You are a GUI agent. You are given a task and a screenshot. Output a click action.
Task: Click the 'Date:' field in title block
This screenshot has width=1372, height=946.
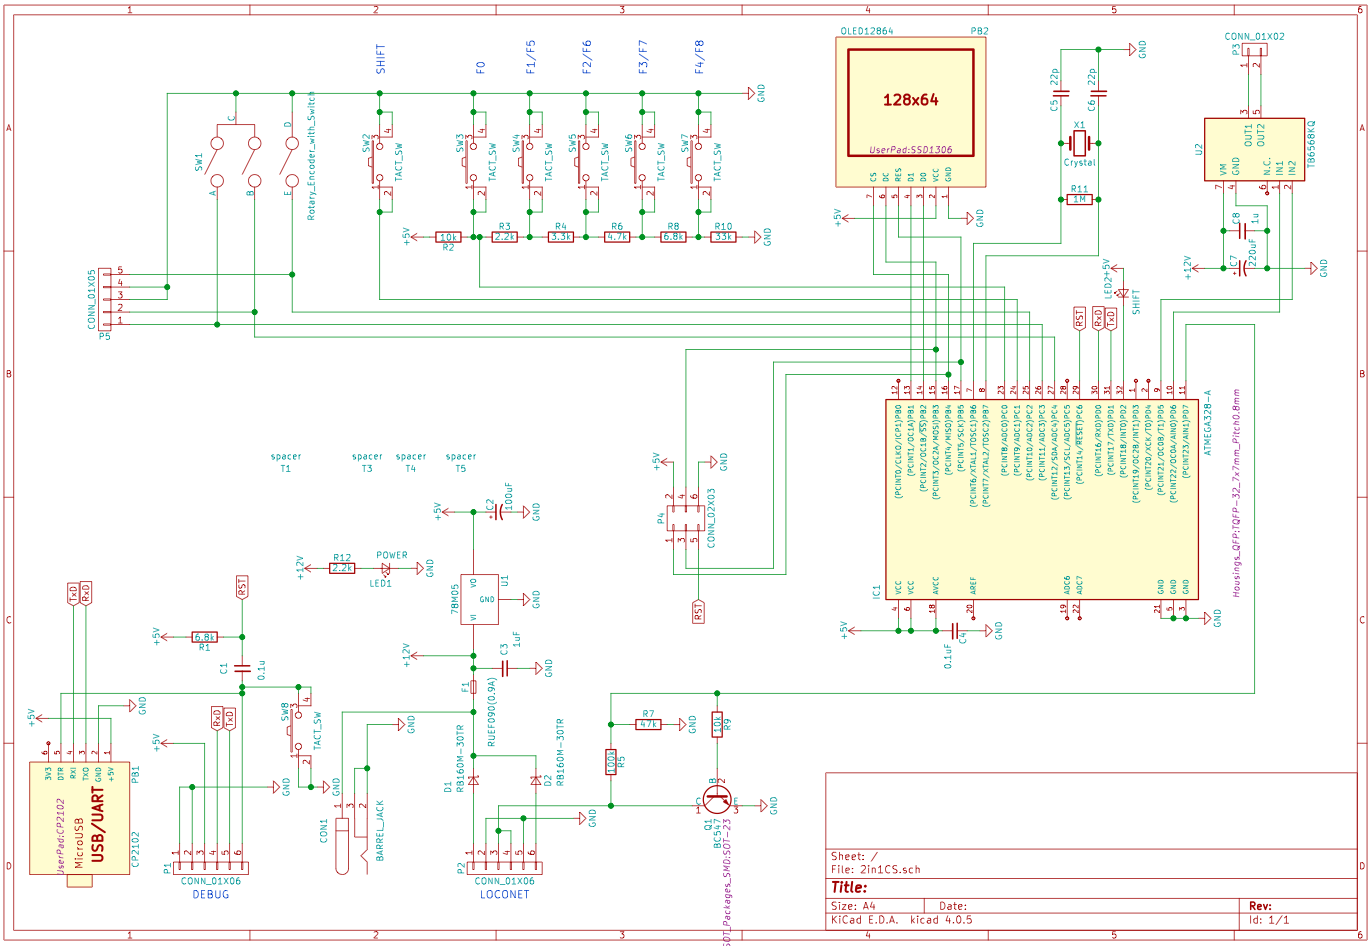pos(952,905)
